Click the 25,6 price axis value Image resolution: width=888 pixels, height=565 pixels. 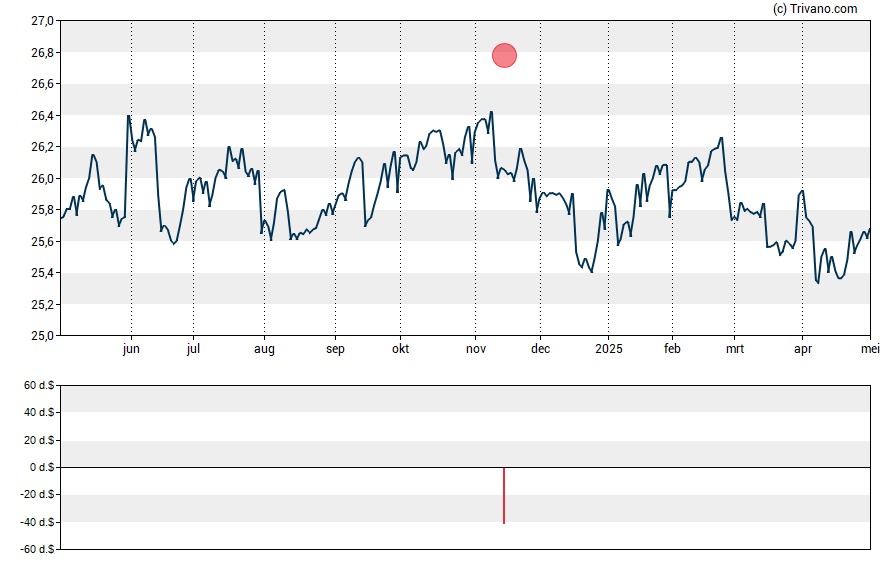coord(42,242)
